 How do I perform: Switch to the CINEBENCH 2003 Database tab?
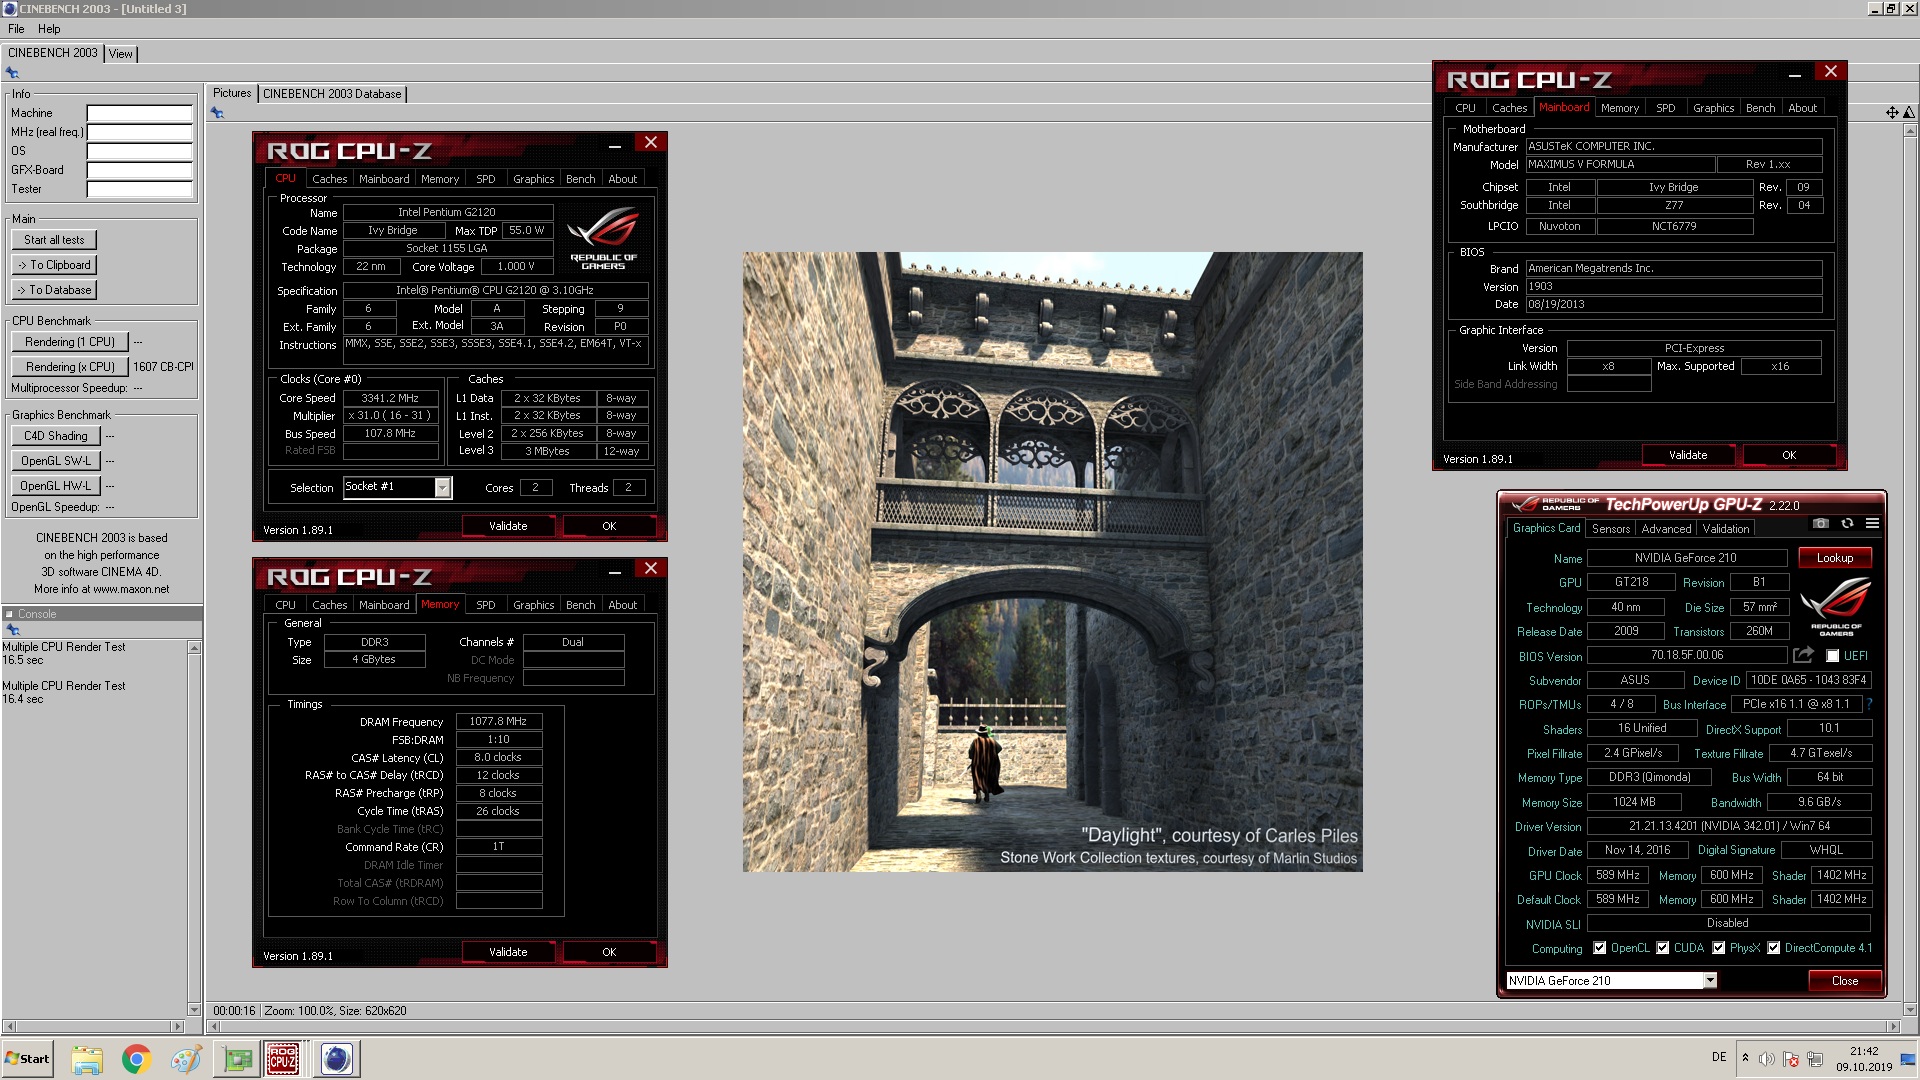[332, 94]
